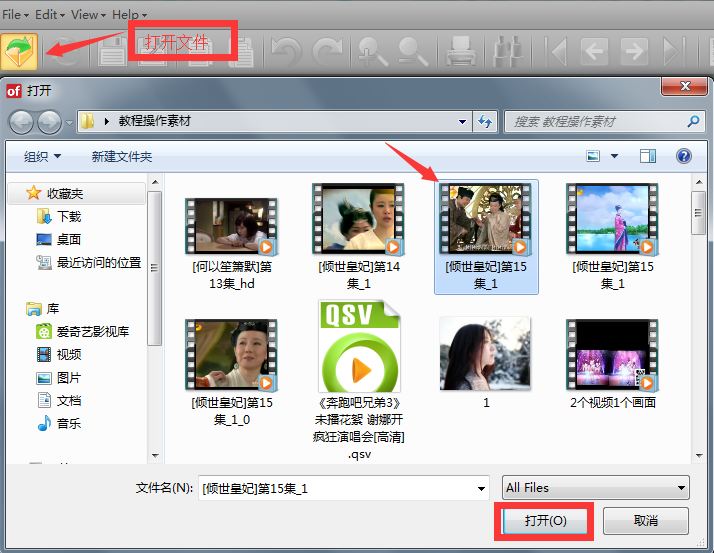Open the All Files type dropdown

596,488
